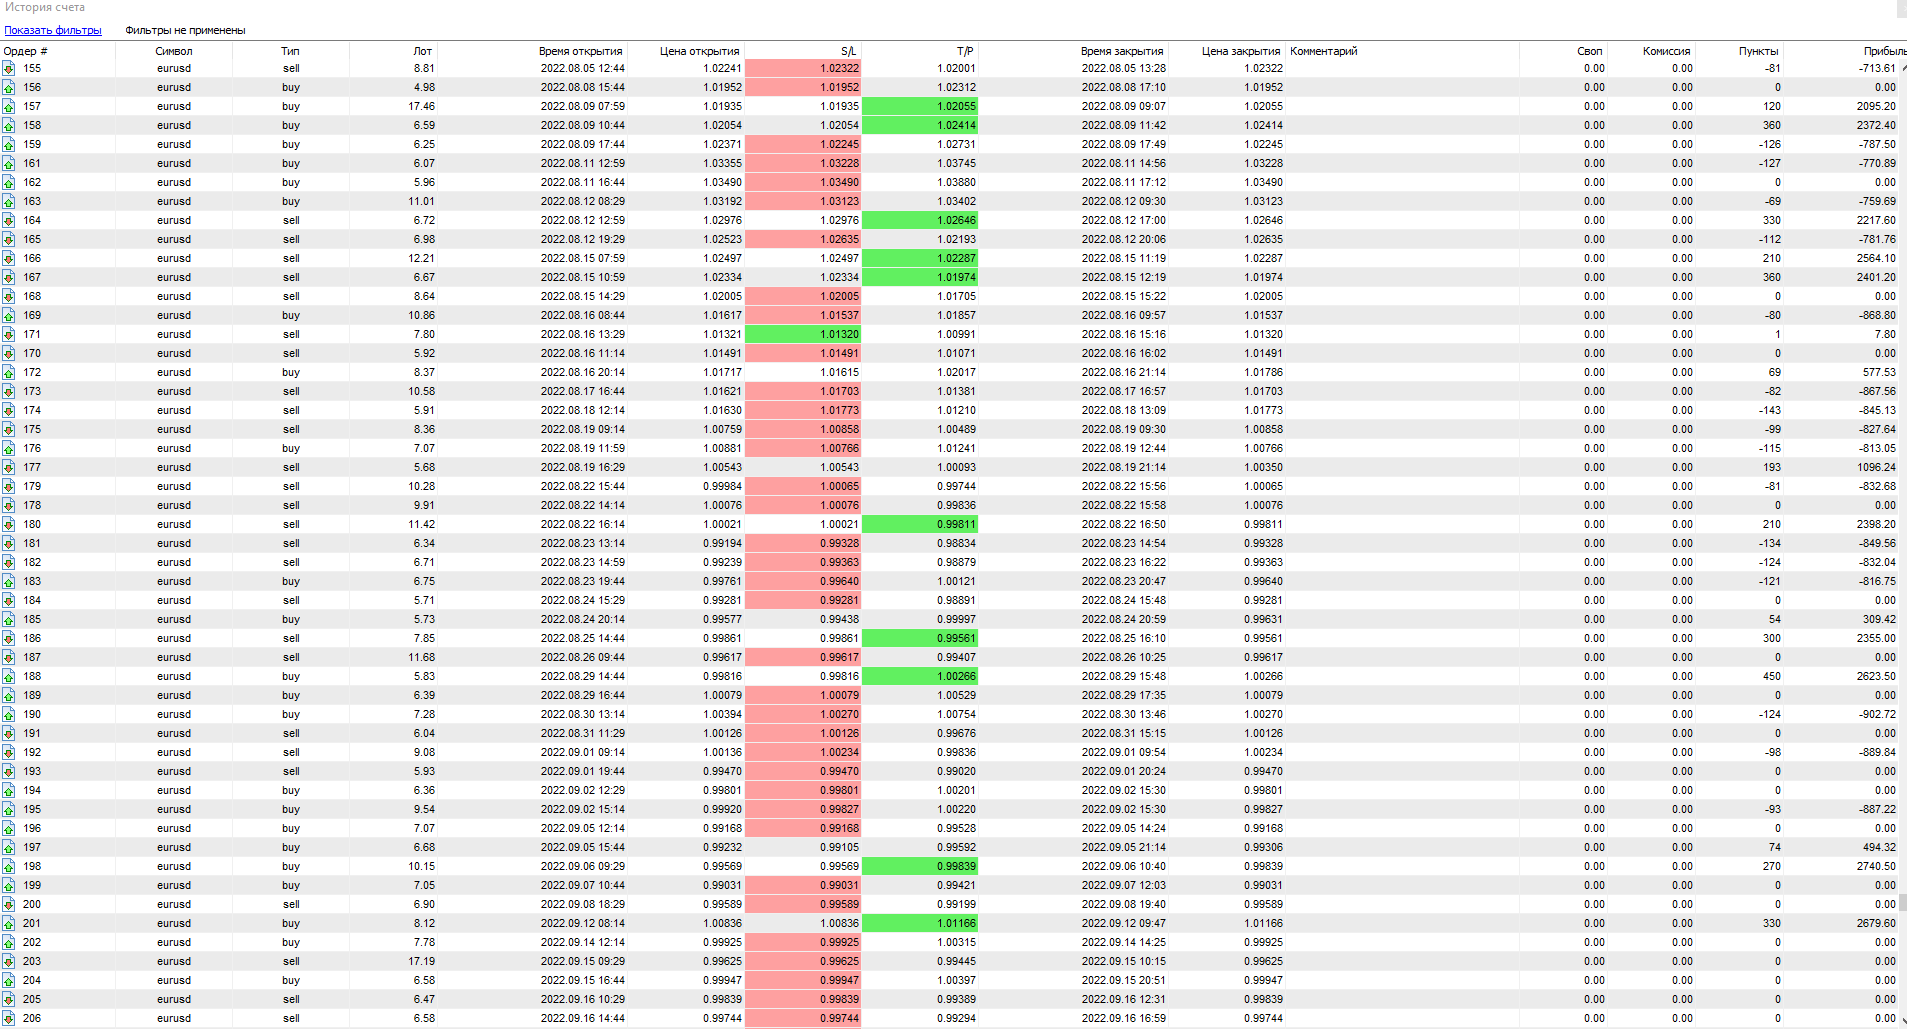Open the 'Показать фильтры' link
The height and width of the screenshot is (1030, 1907).
(x=53, y=30)
